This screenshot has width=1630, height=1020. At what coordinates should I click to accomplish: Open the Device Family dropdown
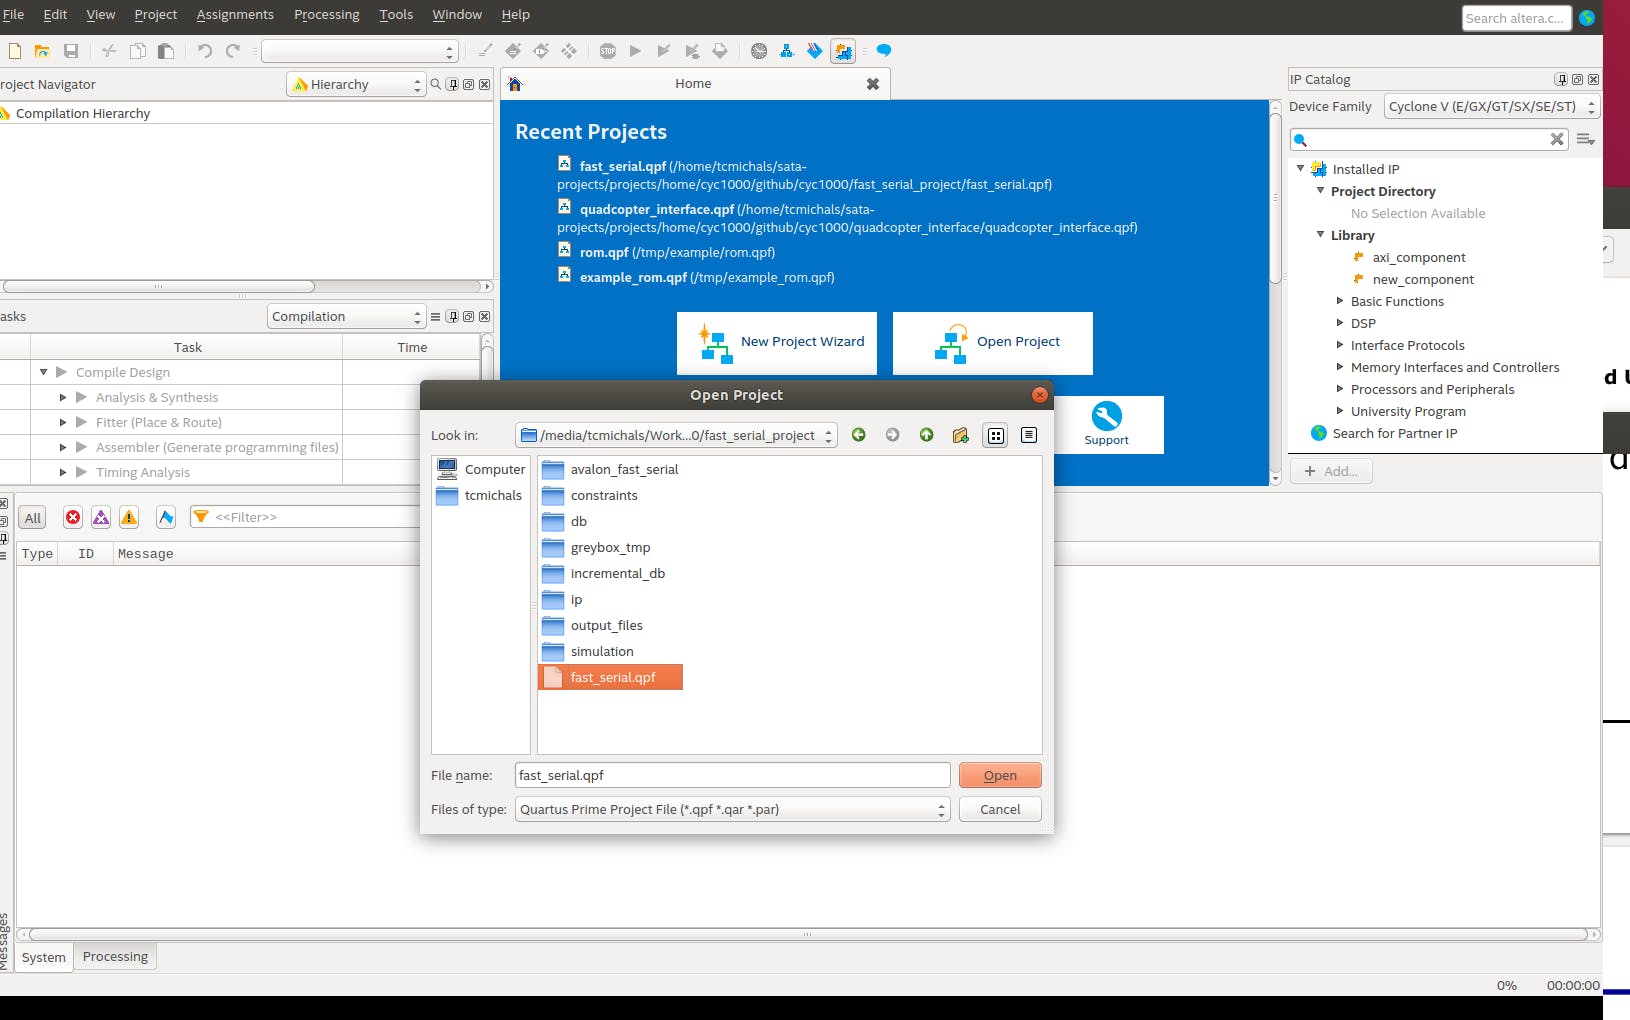[x=1492, y=107]
